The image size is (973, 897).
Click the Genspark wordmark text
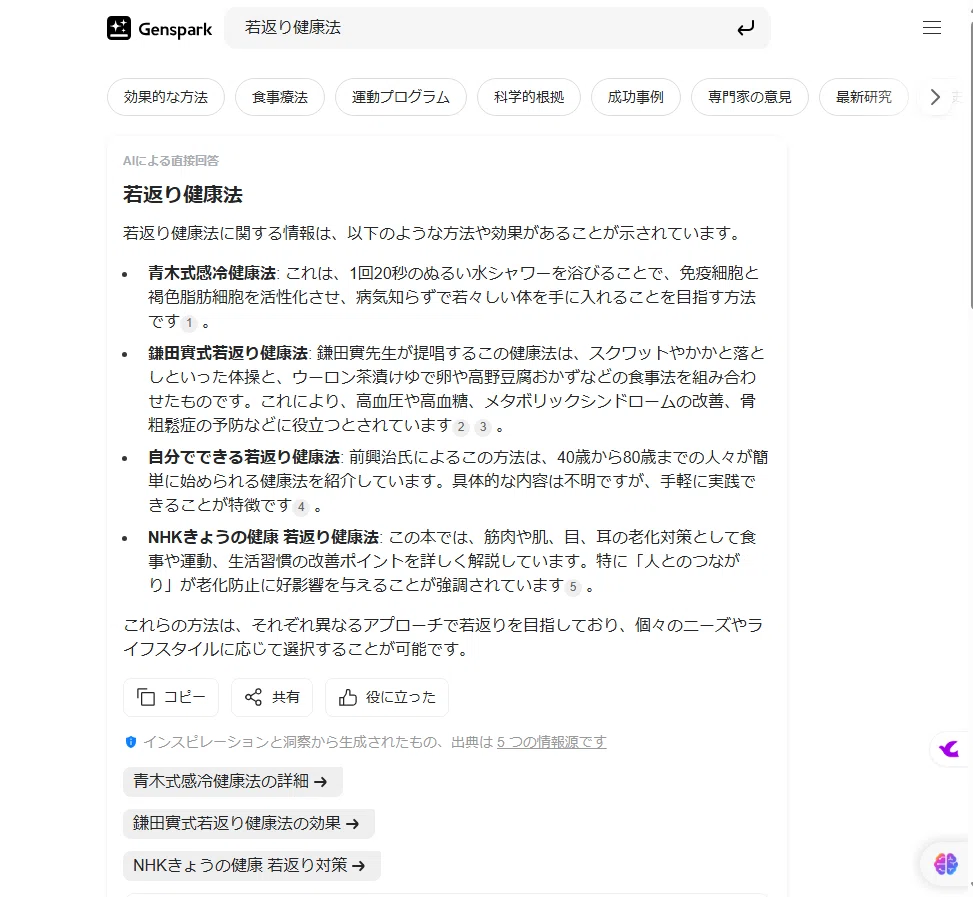click(x=175, y=29)
